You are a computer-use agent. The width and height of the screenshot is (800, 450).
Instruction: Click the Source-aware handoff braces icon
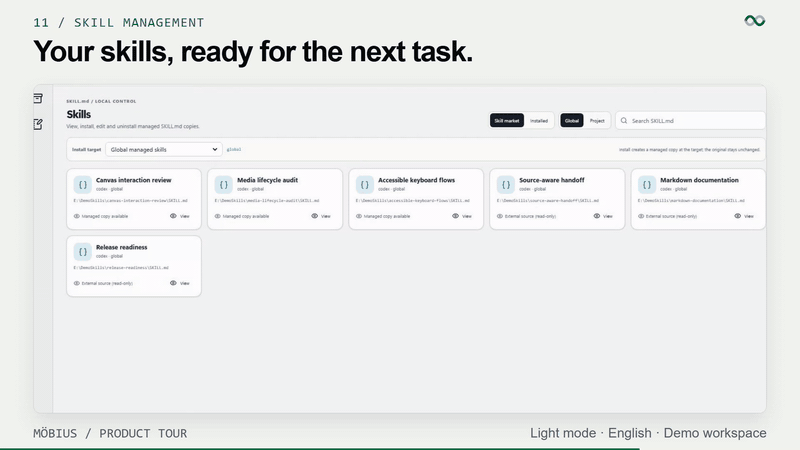pos(506,185)
